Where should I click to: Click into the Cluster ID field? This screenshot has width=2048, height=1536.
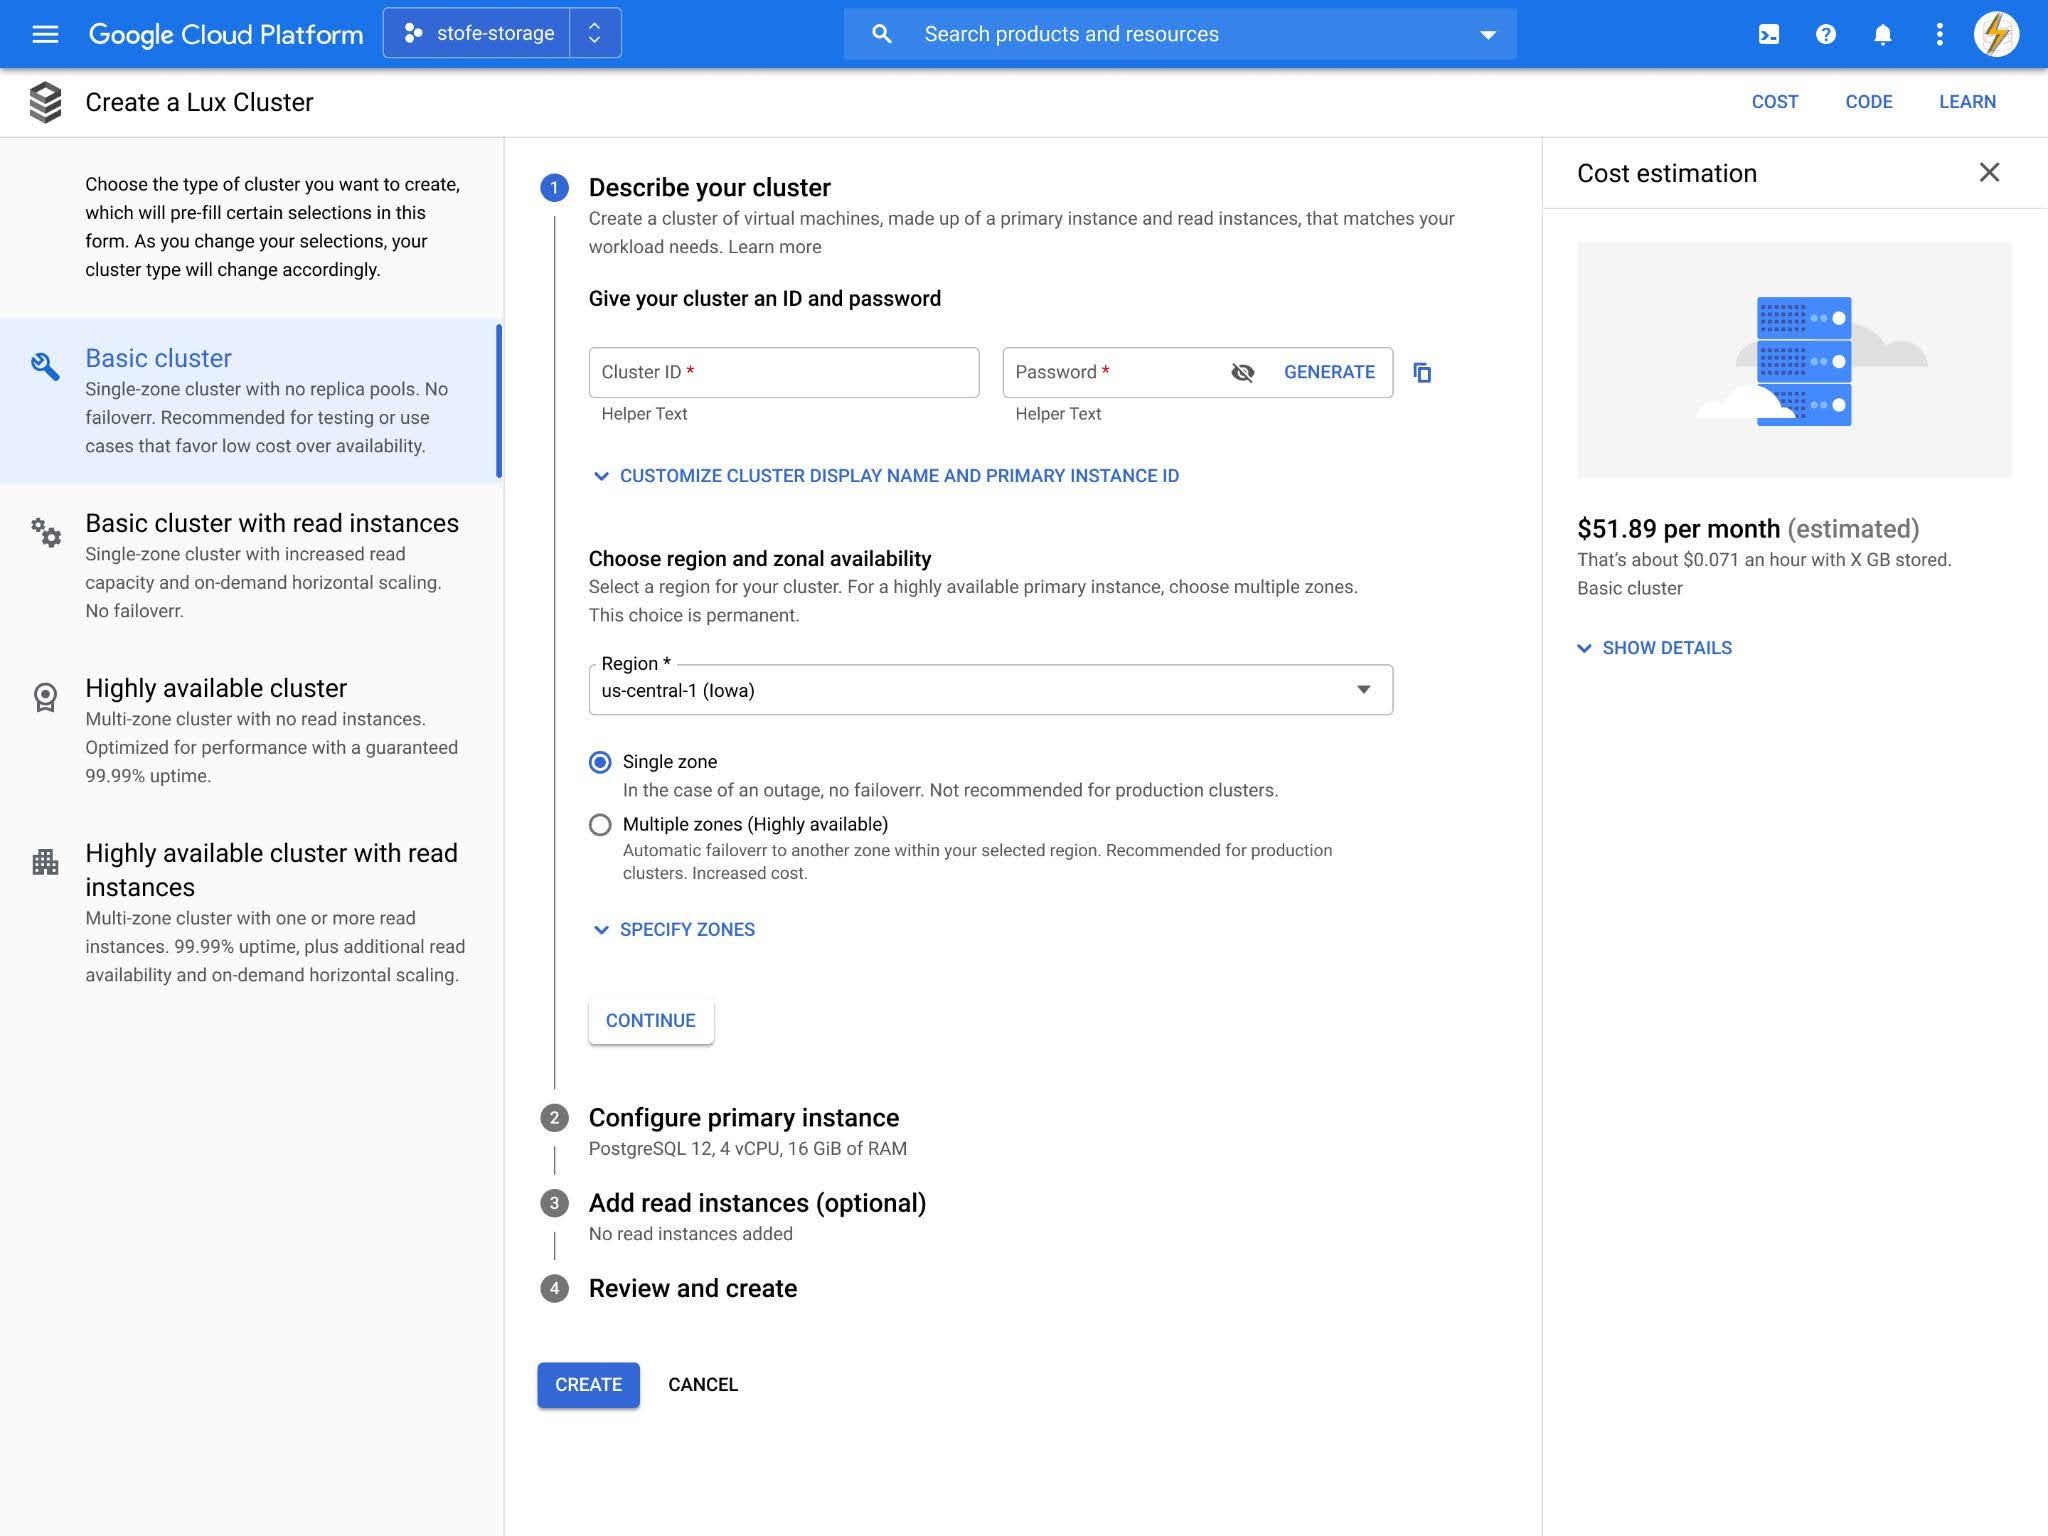784,372
